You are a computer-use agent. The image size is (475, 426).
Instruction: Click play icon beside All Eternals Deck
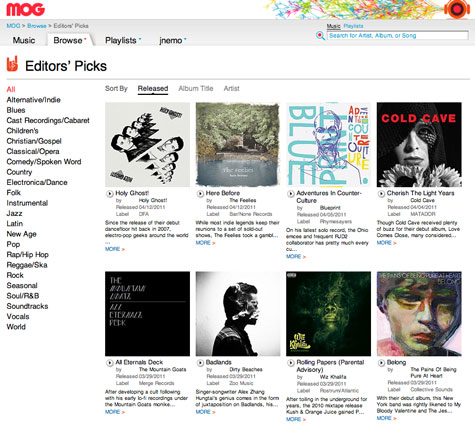[x=110, y=363]
